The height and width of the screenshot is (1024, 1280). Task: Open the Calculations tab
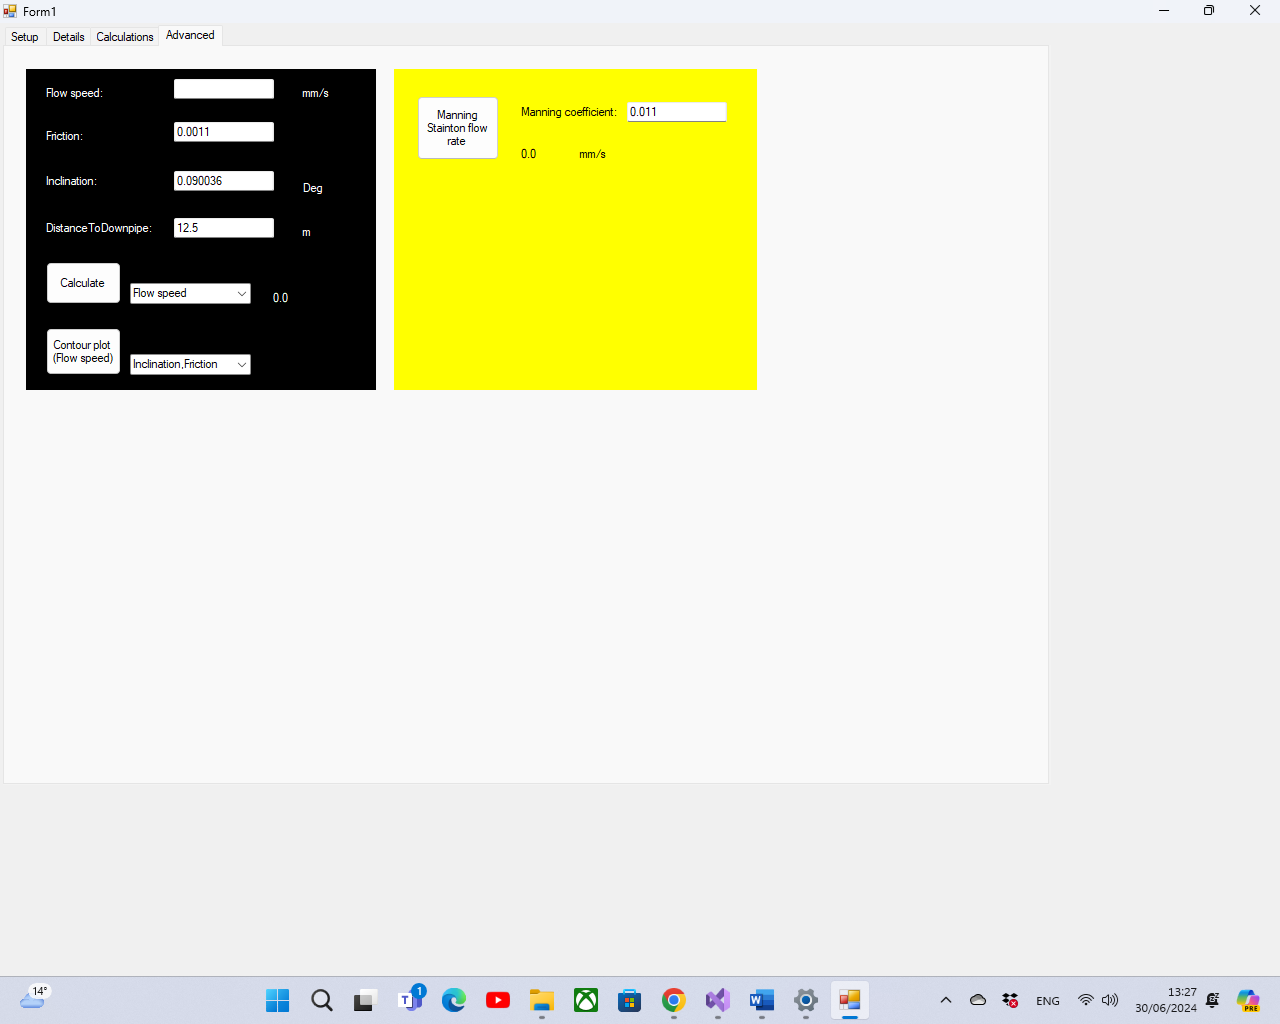pos(125,37)
